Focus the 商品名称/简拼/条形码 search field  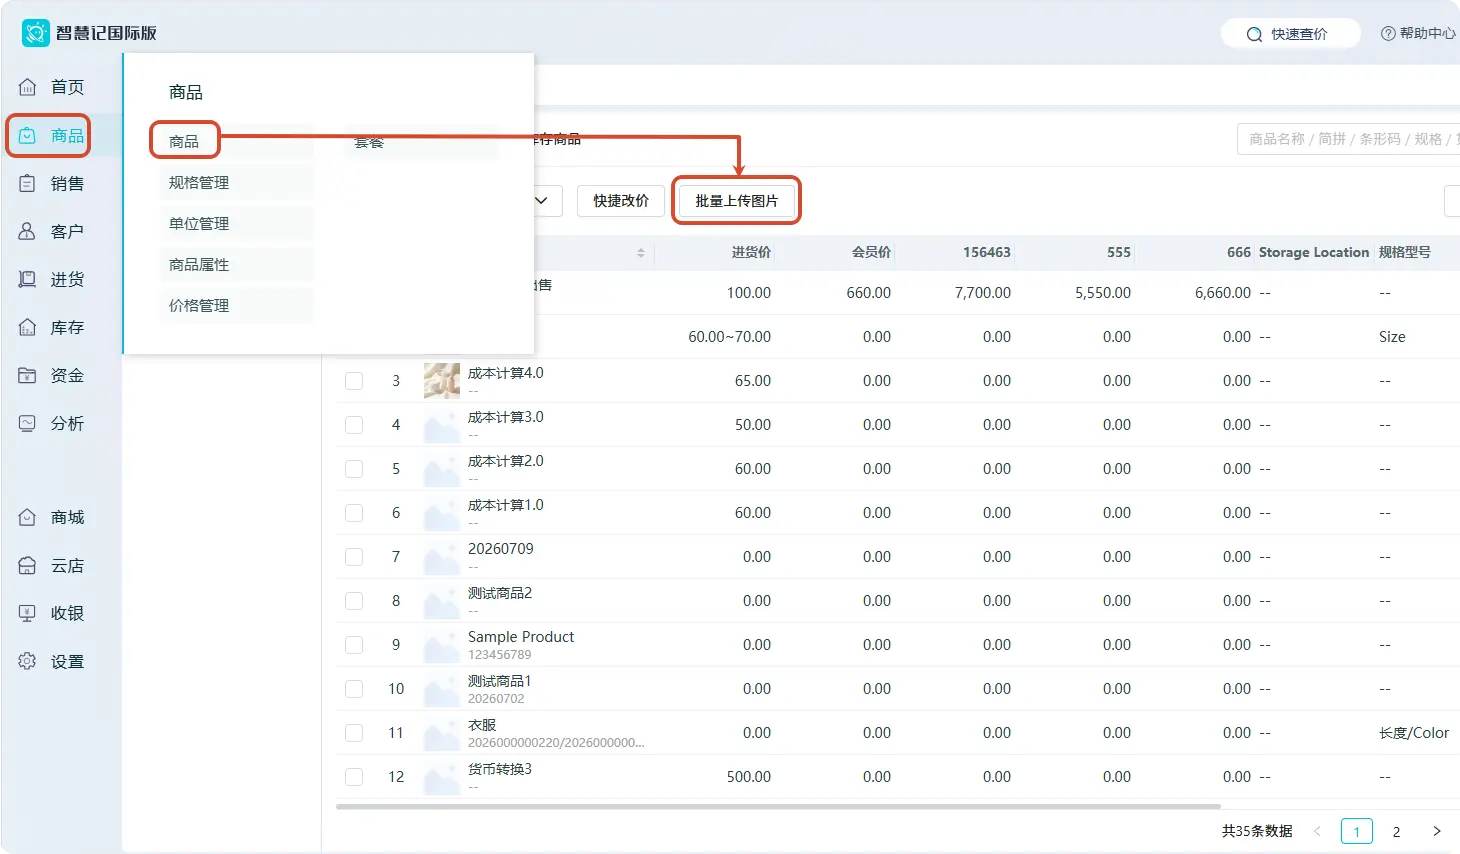click(x=1348, y=139)
